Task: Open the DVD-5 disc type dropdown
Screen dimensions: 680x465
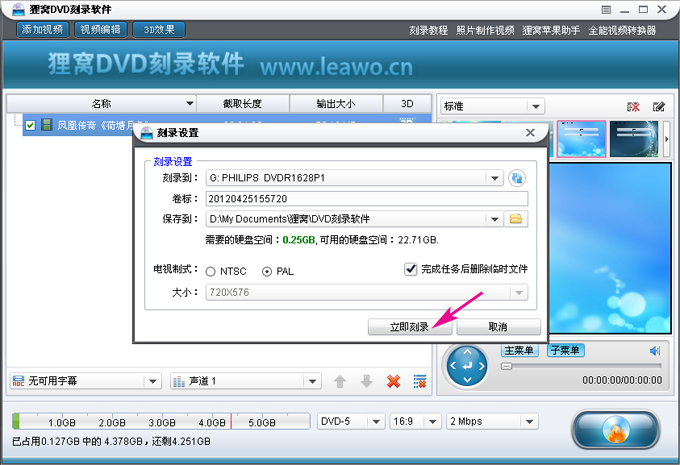Action: (376, 422)
